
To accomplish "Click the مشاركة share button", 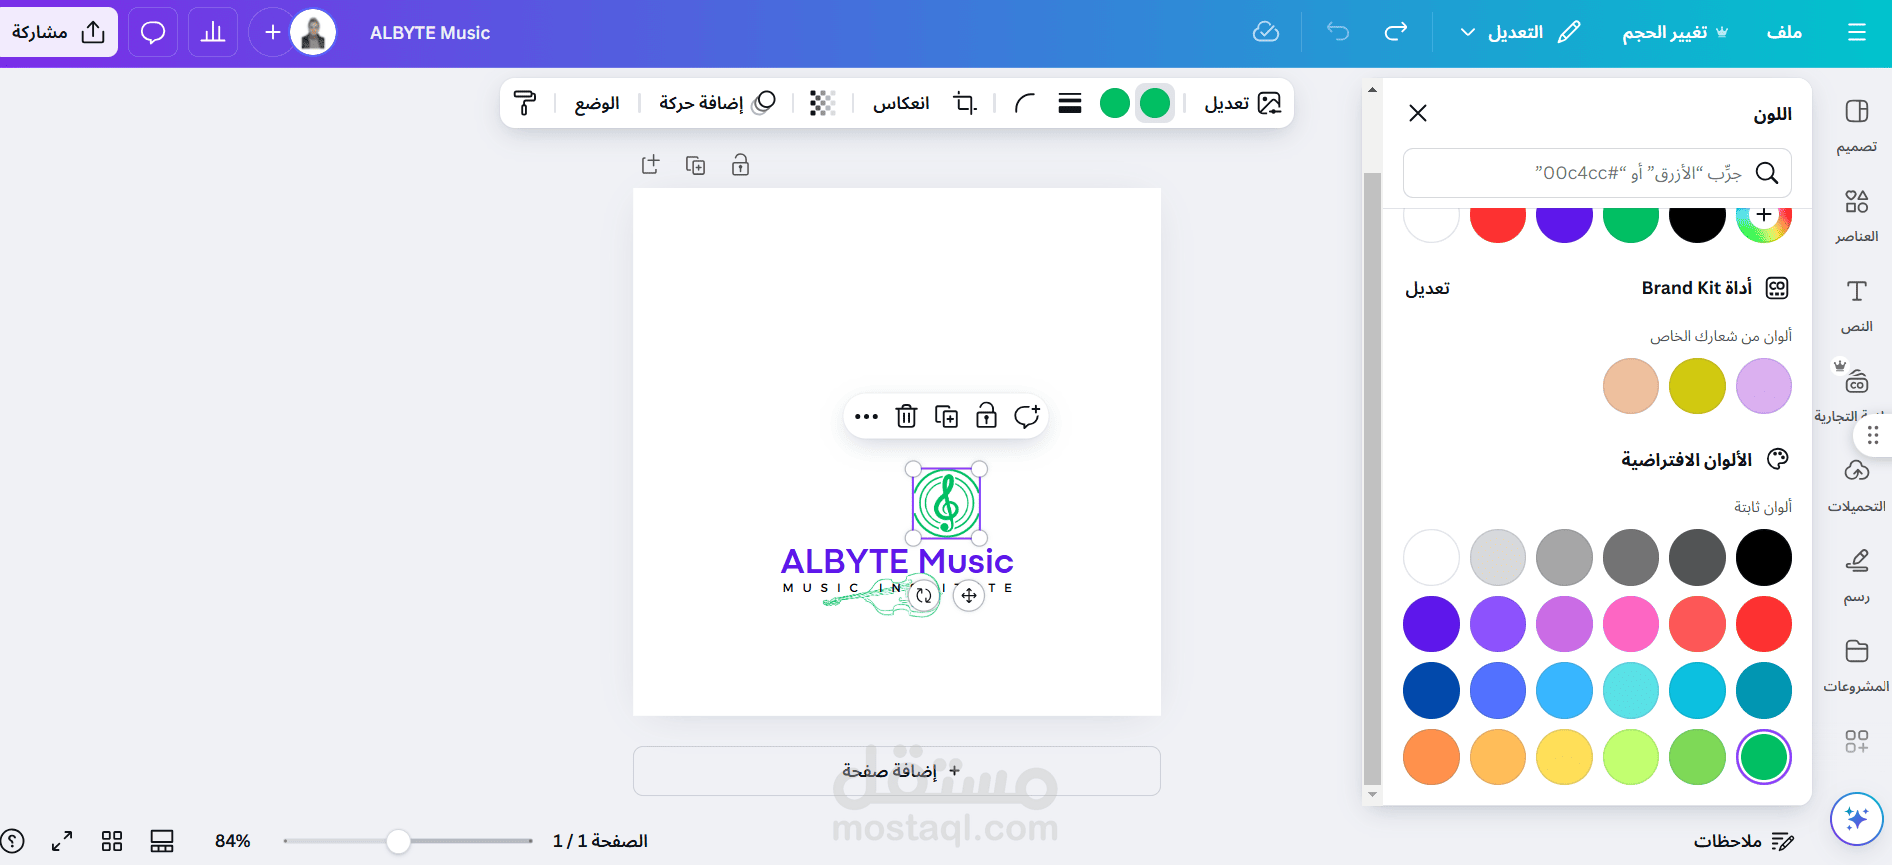I will coord(58,32).
